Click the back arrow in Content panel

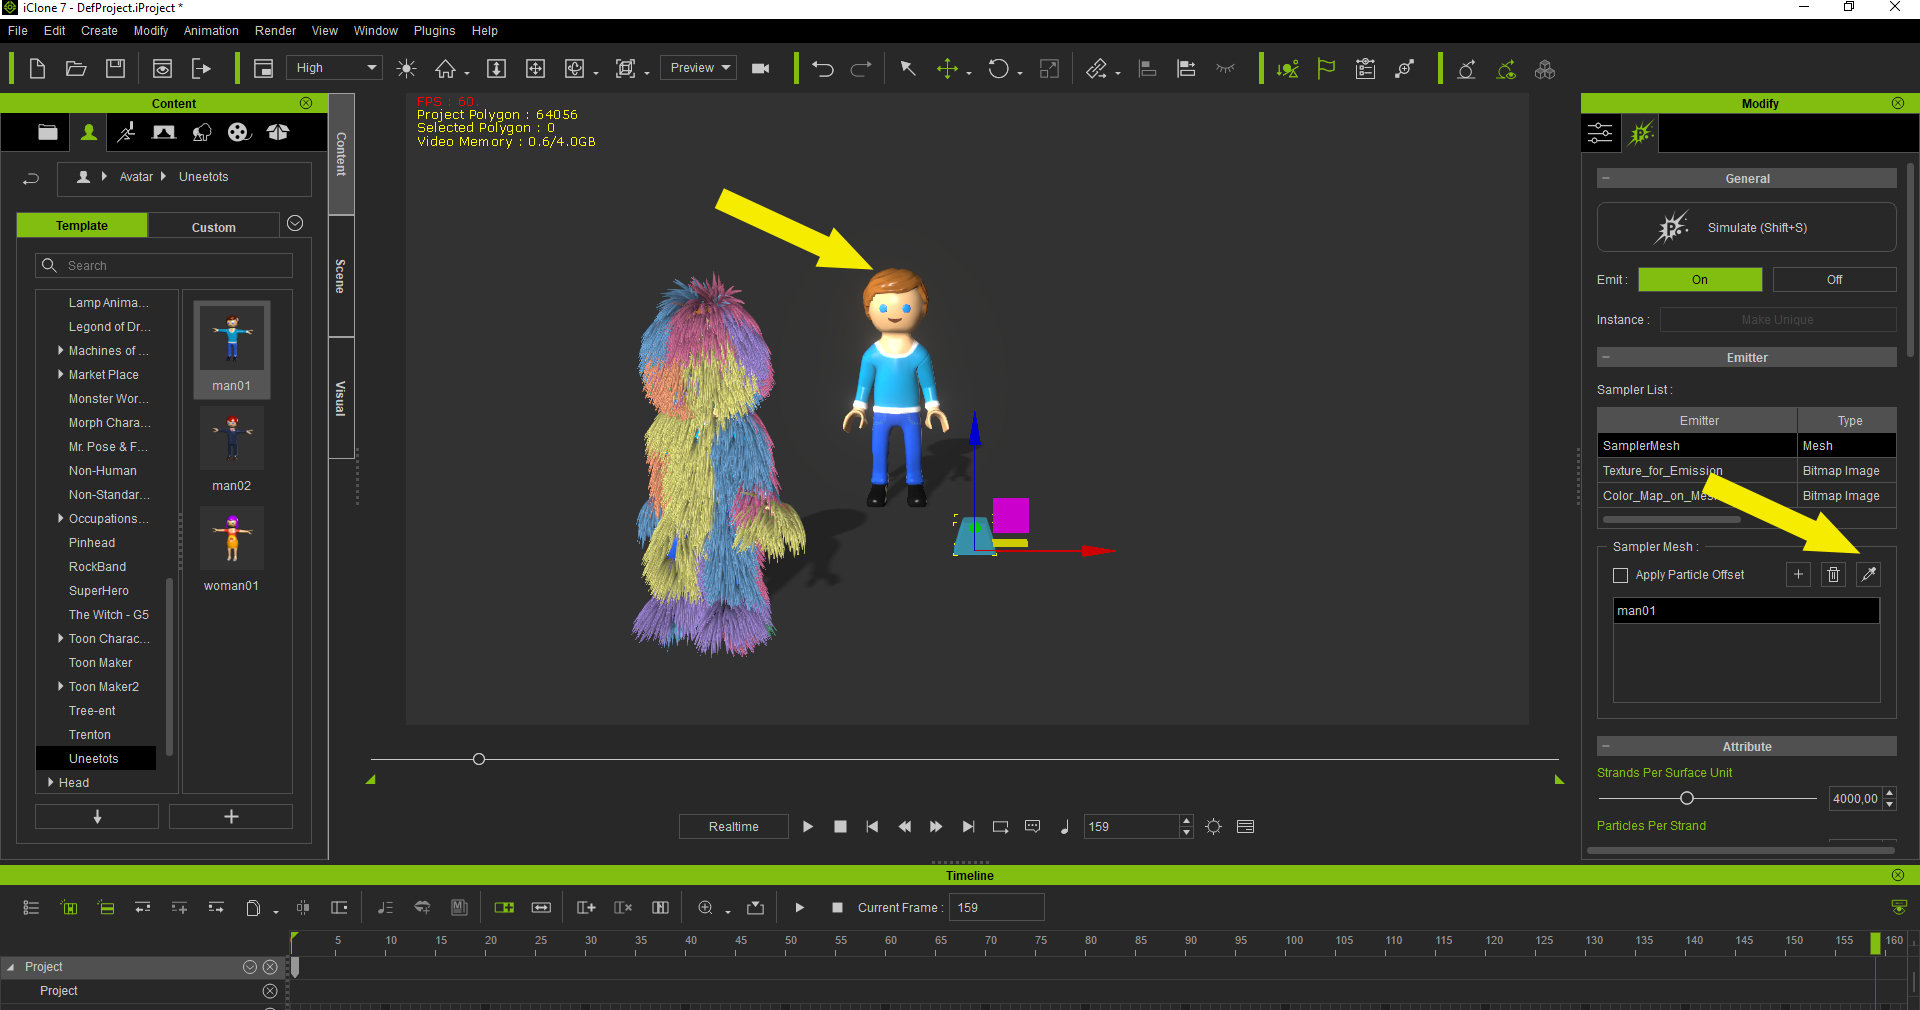pos(31,178)
